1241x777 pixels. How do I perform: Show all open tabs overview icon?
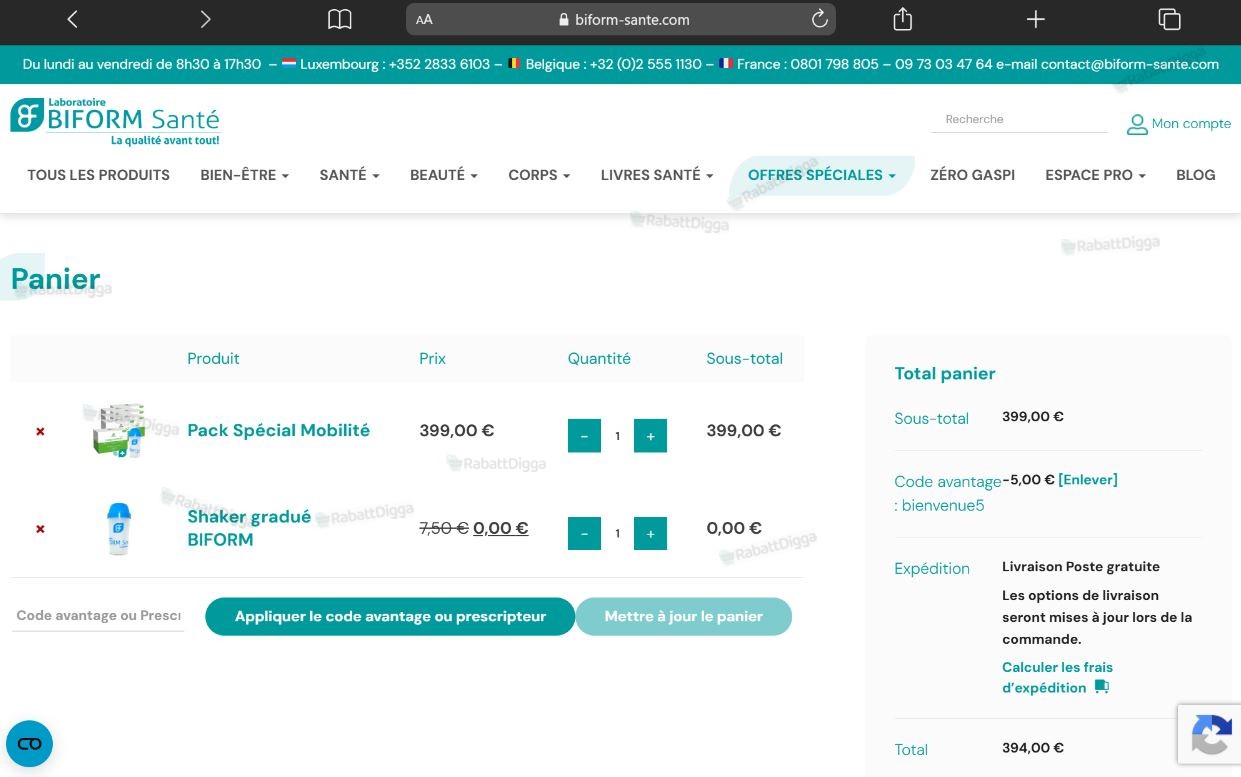coord(1169,19)
